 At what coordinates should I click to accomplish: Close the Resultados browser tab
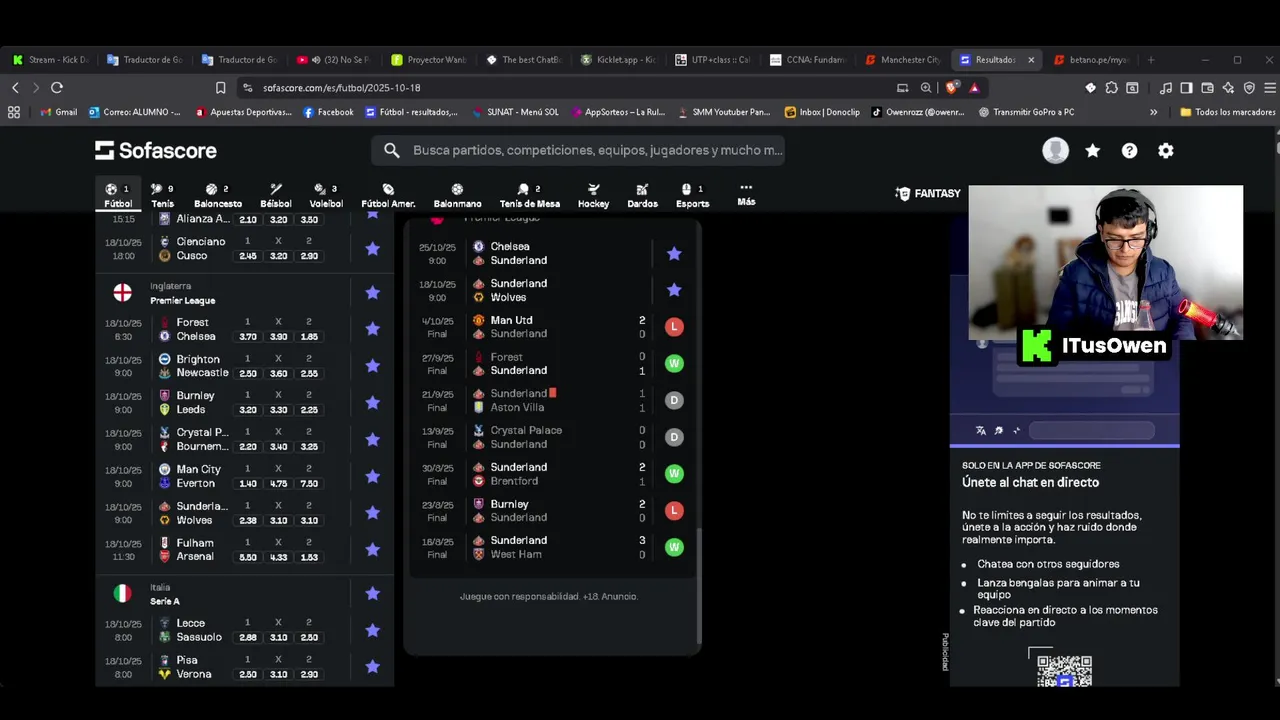coord(1031,60)
